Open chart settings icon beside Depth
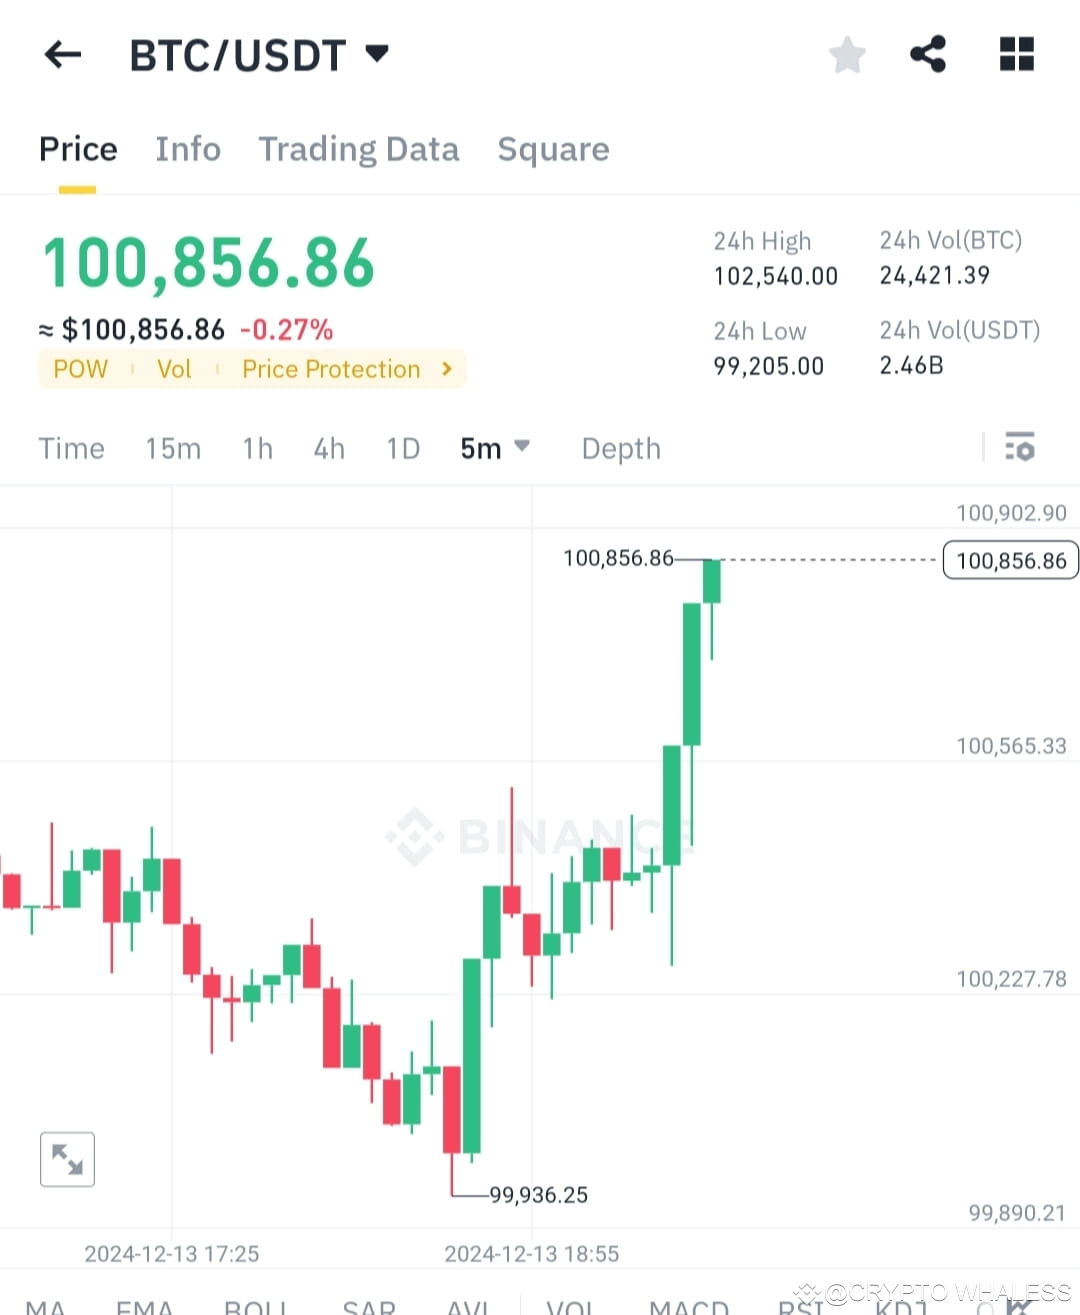Screen dimensions: 1080x1315 (1020, 448)
